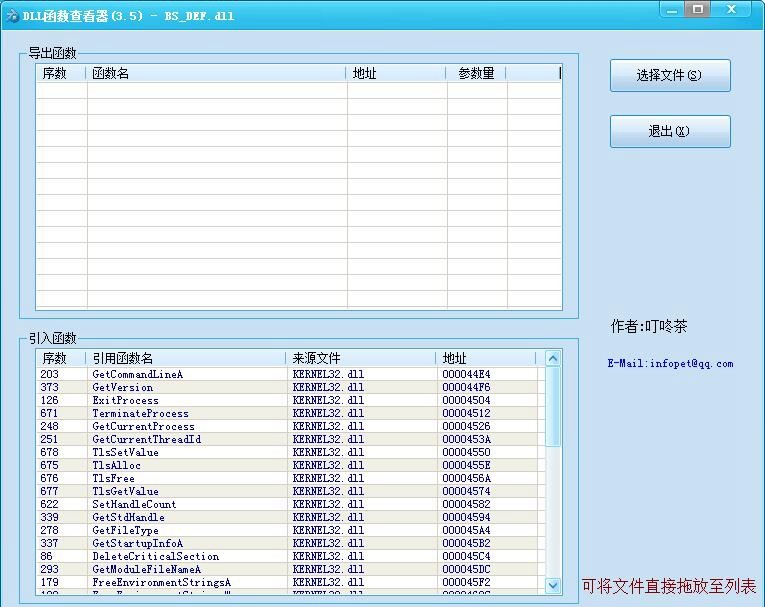Image resolution: width=765 pixels, height=607 pixels.
Task: Select the GetCurrentProcess row
Action: click(291, 426)
